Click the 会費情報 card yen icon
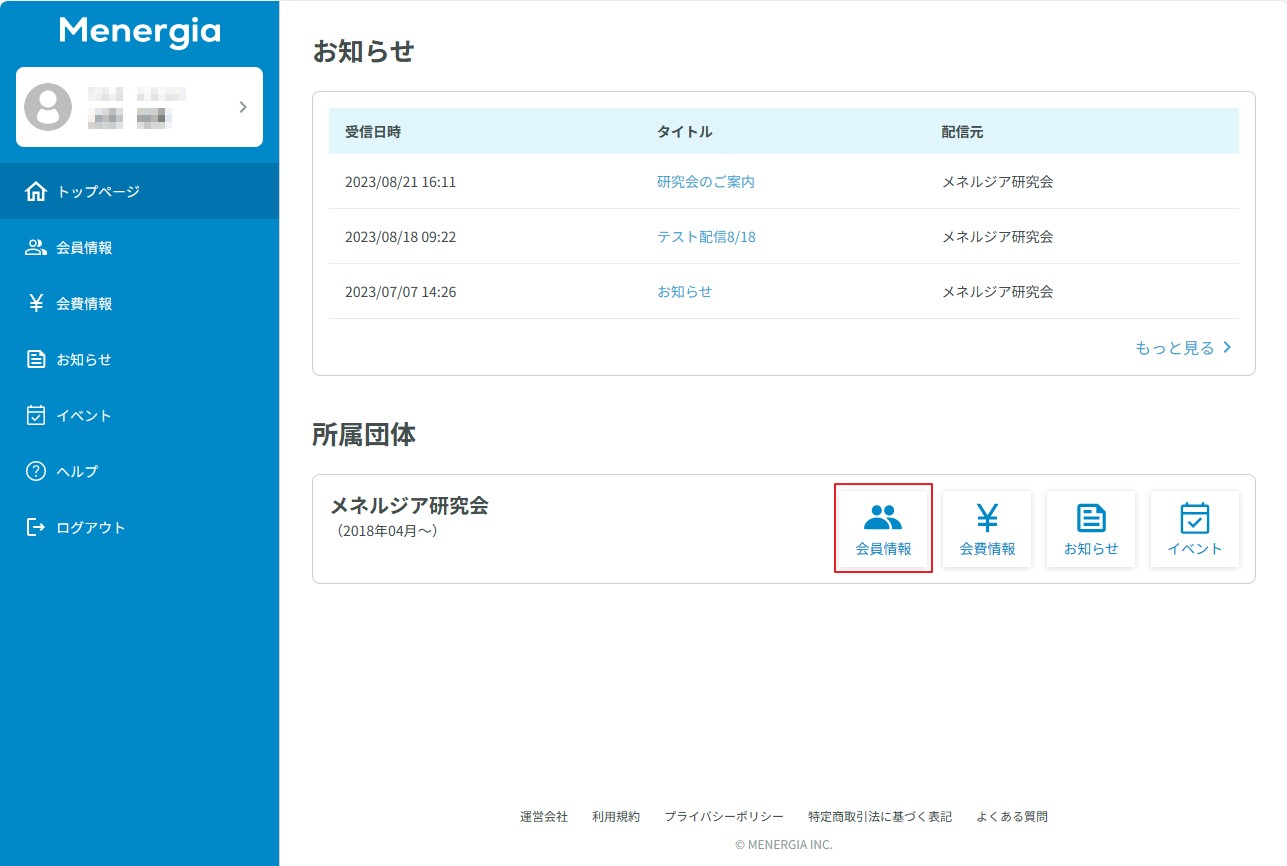This screenshot has height=866, width=1287. click(x=987, y=517)
